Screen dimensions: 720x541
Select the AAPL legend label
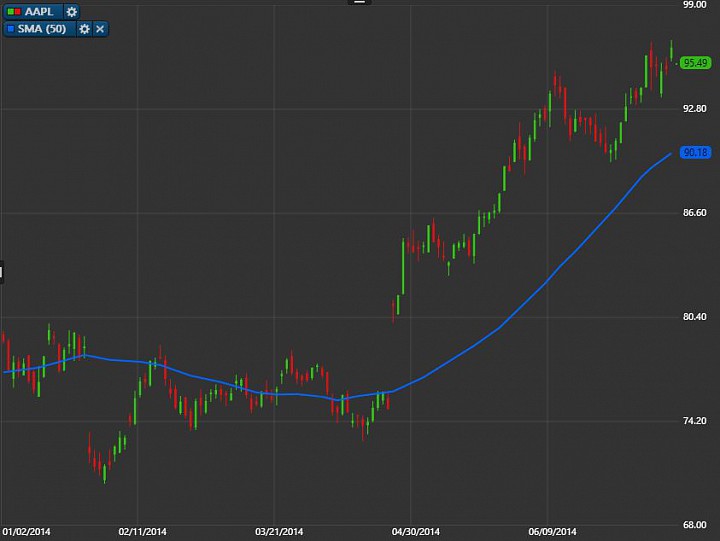coord(39,12)
